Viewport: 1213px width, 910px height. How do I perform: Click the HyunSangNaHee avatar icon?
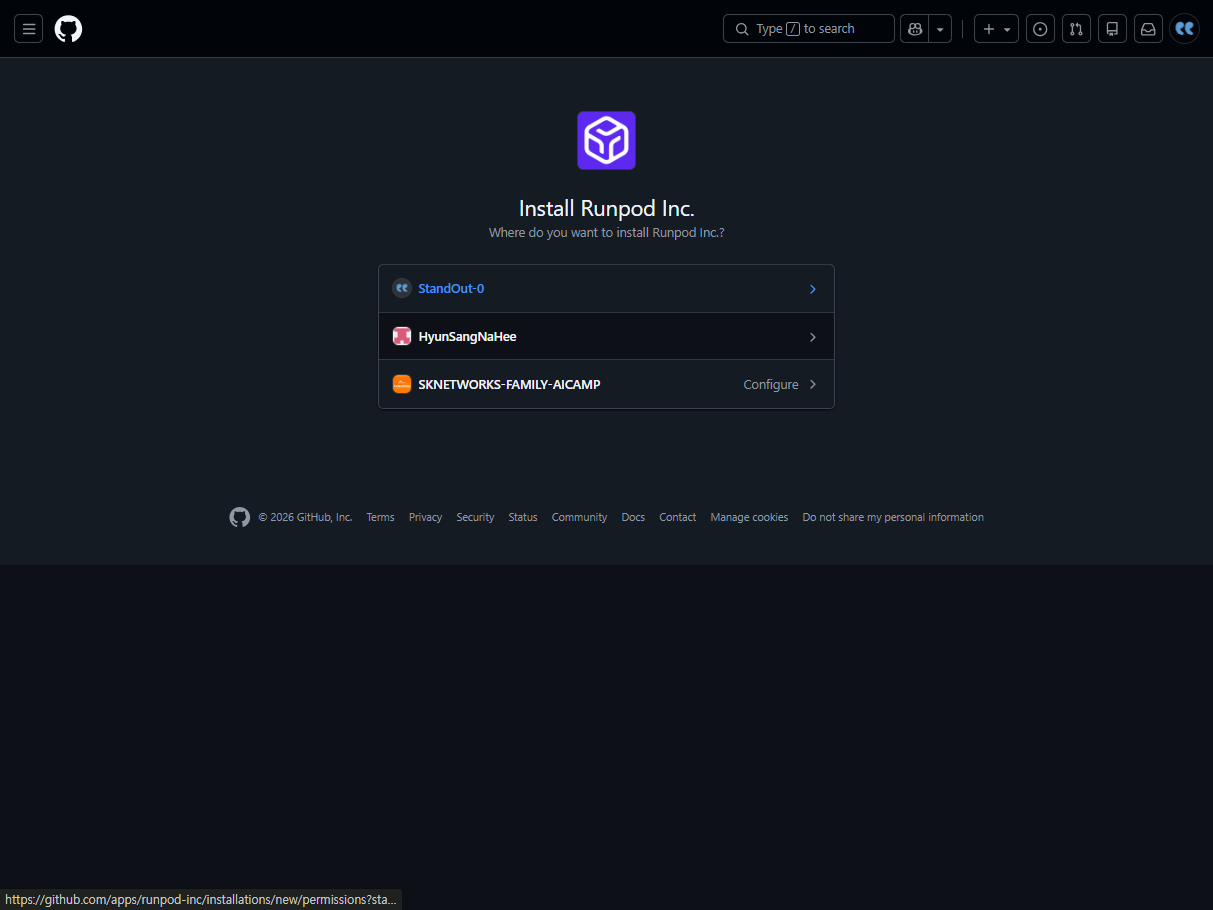click(x=402, y=337)
